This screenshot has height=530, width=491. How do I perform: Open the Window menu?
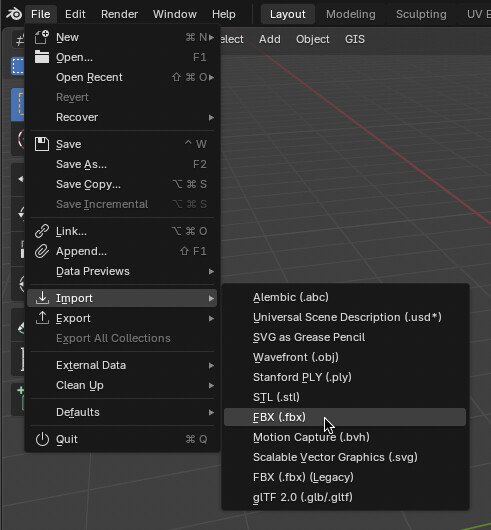(x=175, y=14)
